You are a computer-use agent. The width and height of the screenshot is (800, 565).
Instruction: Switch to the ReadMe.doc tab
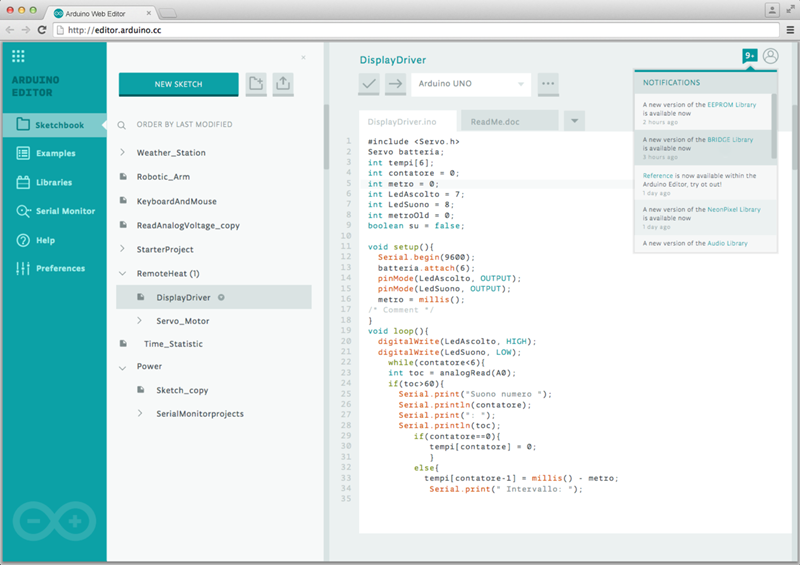pos(506,121)
